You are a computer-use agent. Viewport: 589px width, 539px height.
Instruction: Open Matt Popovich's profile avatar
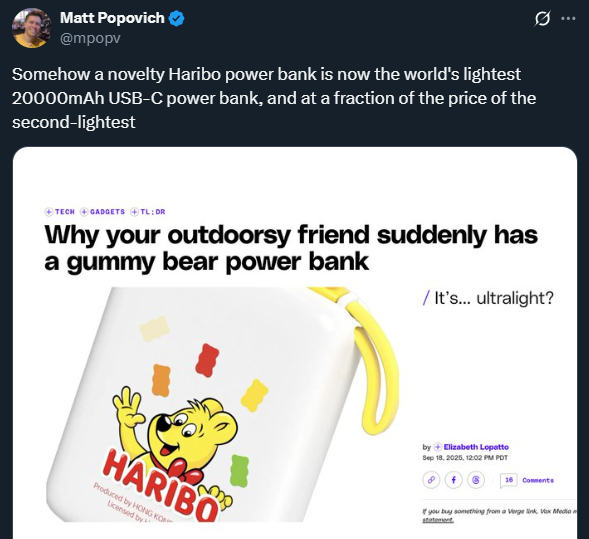pos(32,28)
